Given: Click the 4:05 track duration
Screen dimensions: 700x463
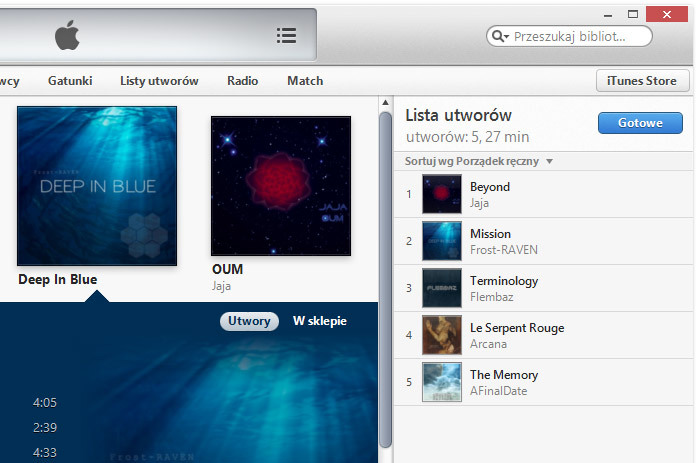Looking at the screenshot, I should tap(45, 403).
